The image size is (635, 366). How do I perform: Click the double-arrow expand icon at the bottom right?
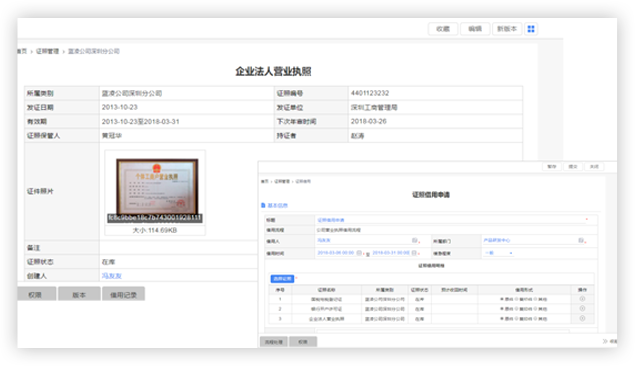click(x=605, y=341)
